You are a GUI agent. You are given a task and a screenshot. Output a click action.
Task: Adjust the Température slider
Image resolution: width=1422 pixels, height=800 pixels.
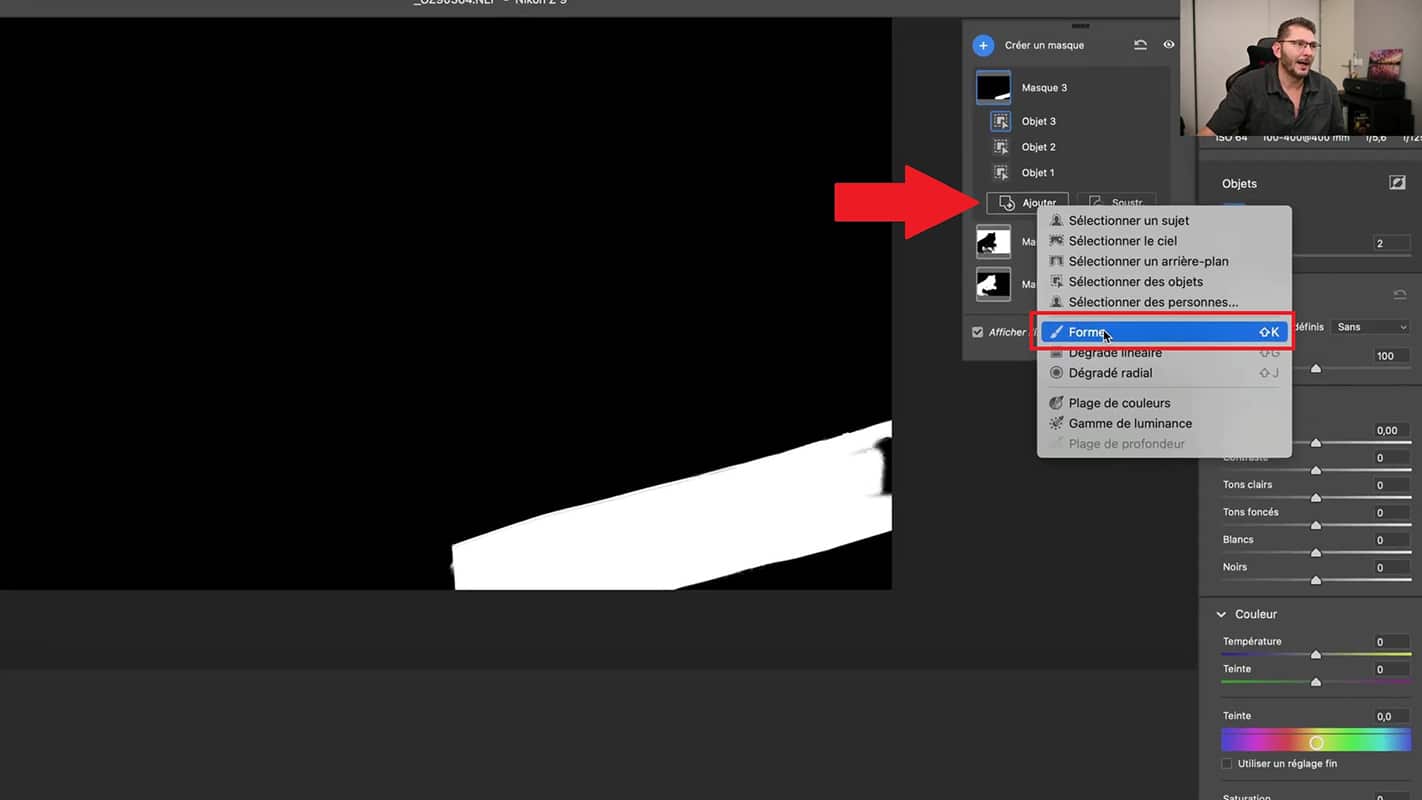click(x=1316, y=655)
